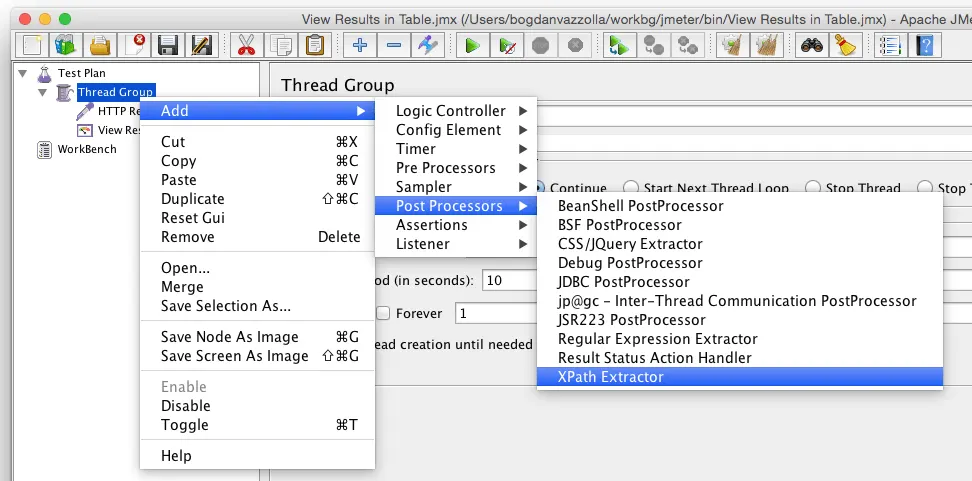Open the Function Helper dialog icon
The height and width of the screenshot is (481, 972).
point(890,45)
